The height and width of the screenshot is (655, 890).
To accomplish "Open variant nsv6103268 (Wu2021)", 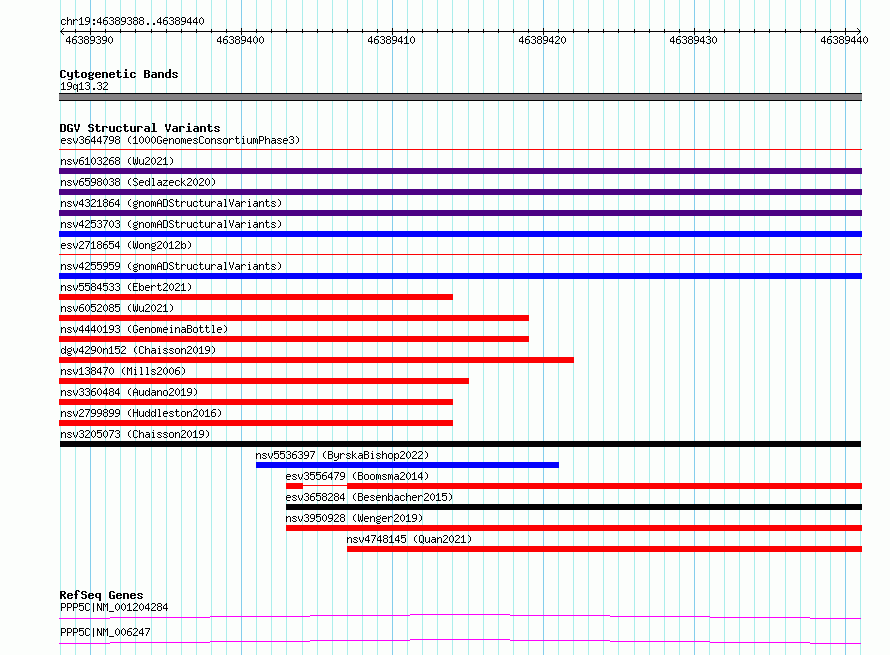I will (117, 161).
